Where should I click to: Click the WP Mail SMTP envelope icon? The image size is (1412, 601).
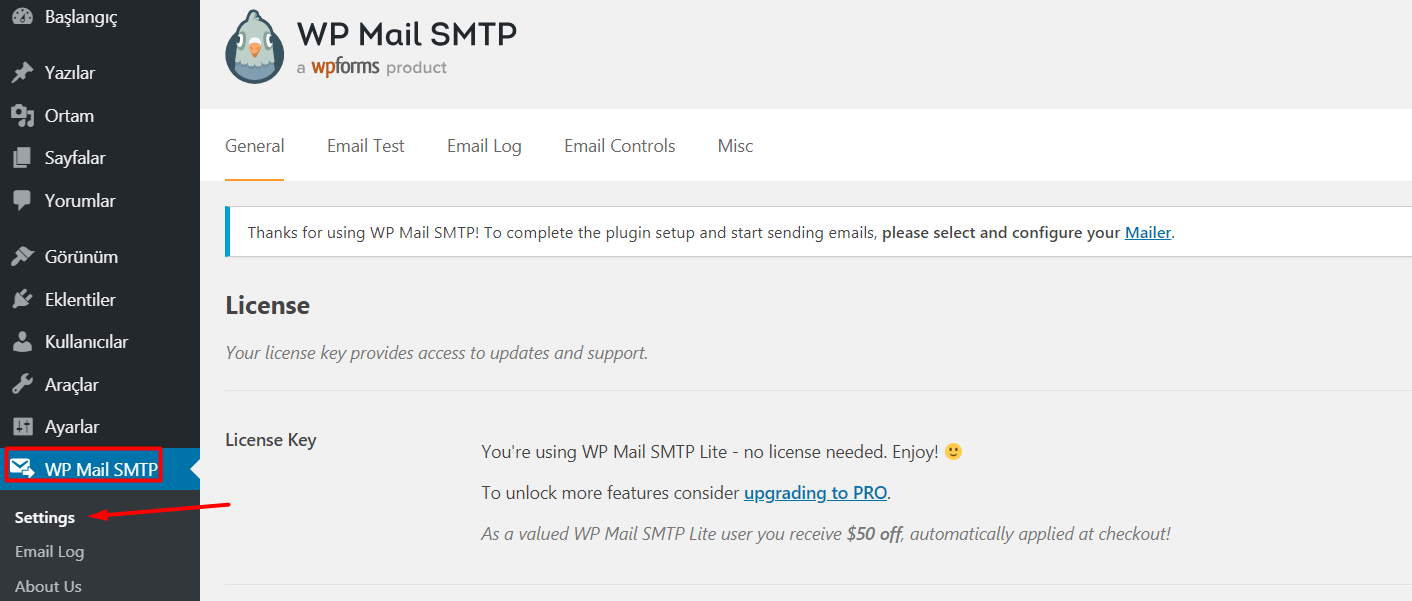22,469
